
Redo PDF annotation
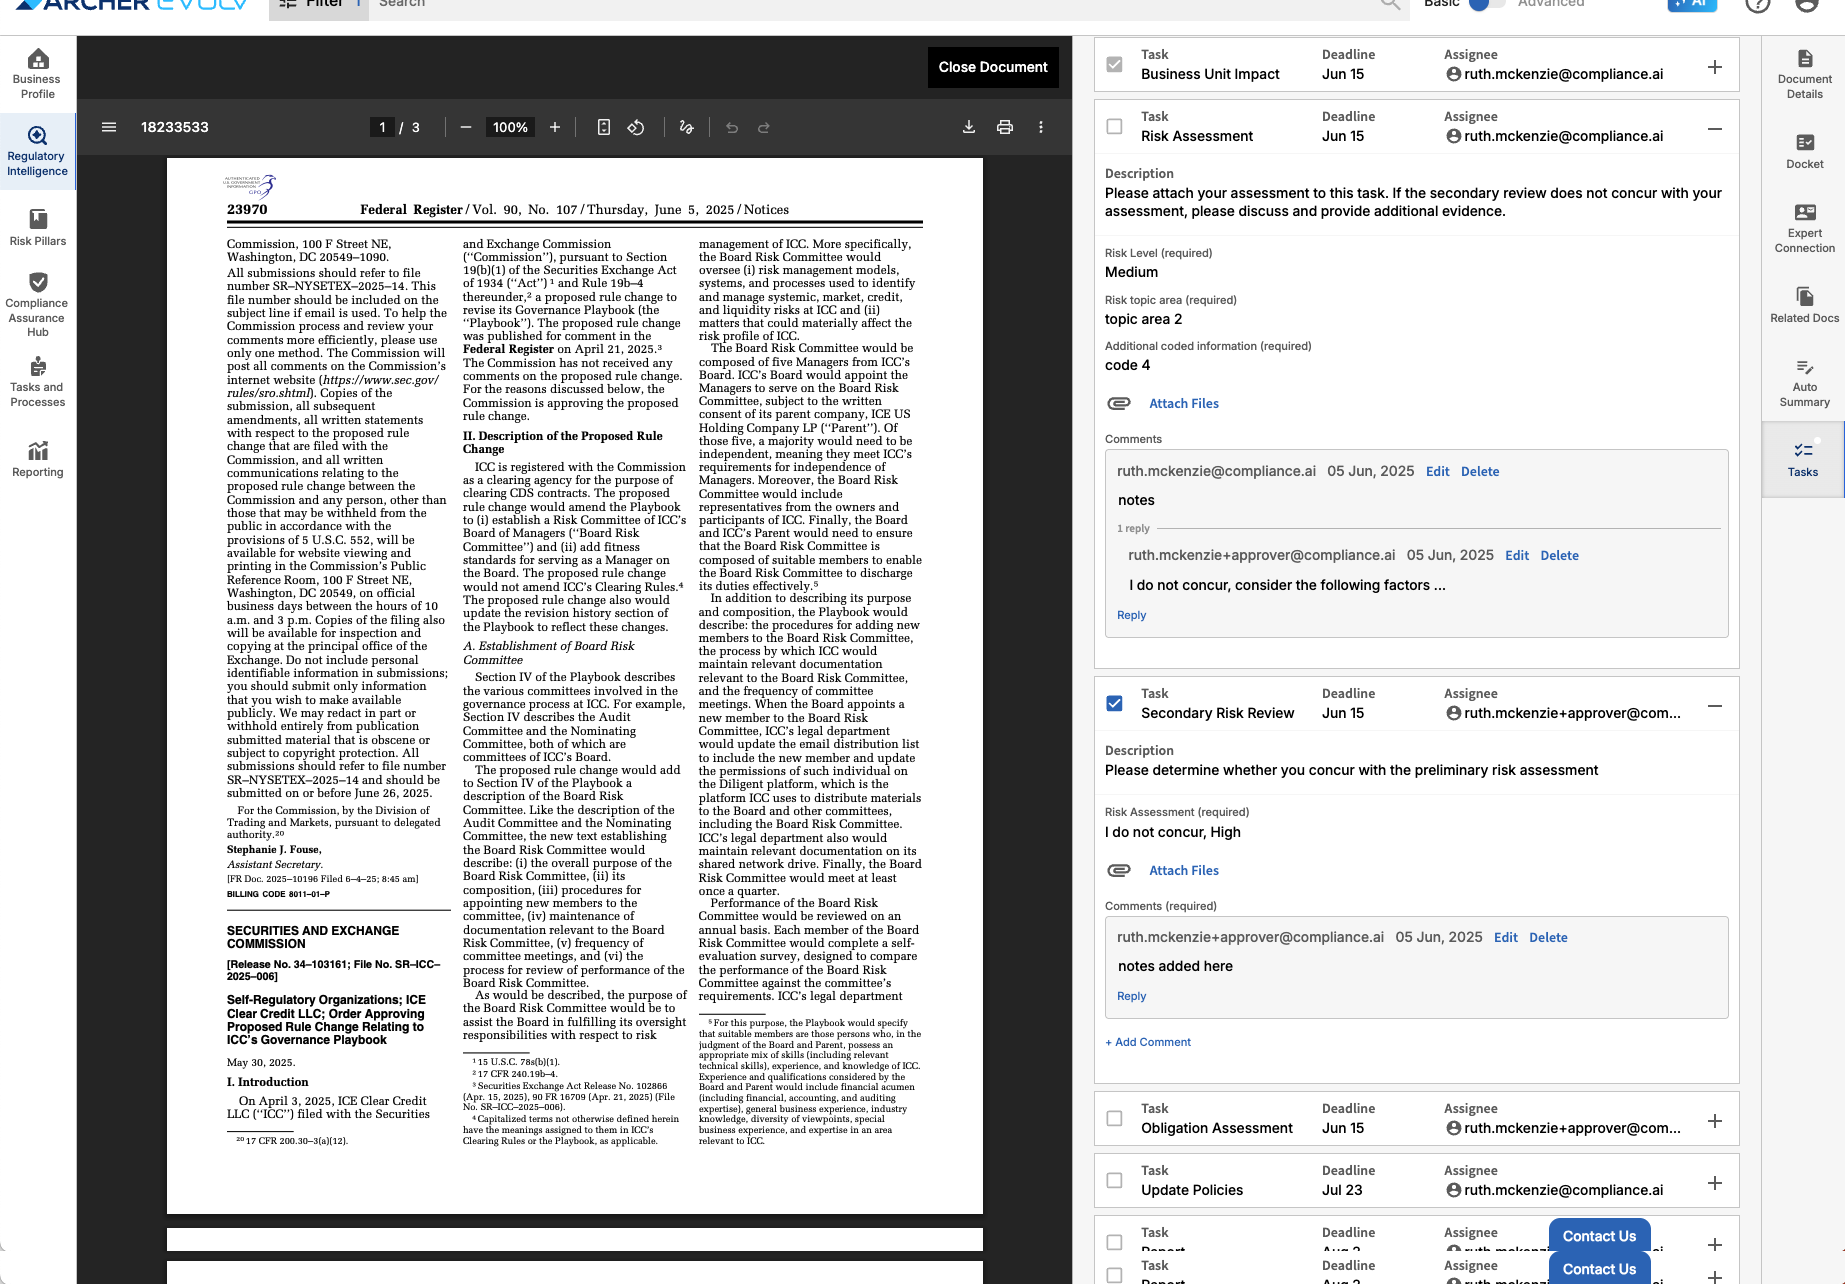[764, 127]
